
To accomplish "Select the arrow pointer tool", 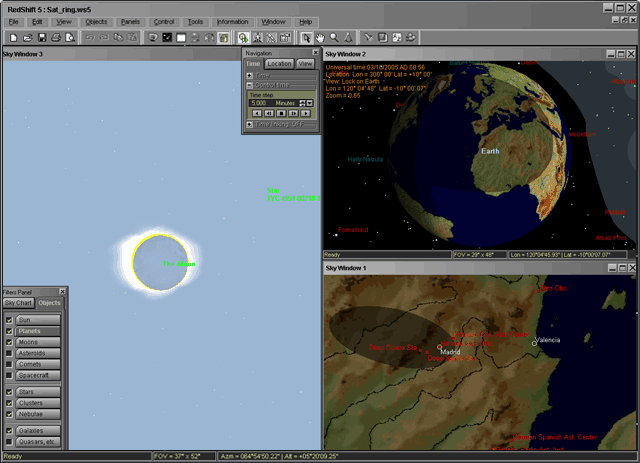I will coord(306,37).
